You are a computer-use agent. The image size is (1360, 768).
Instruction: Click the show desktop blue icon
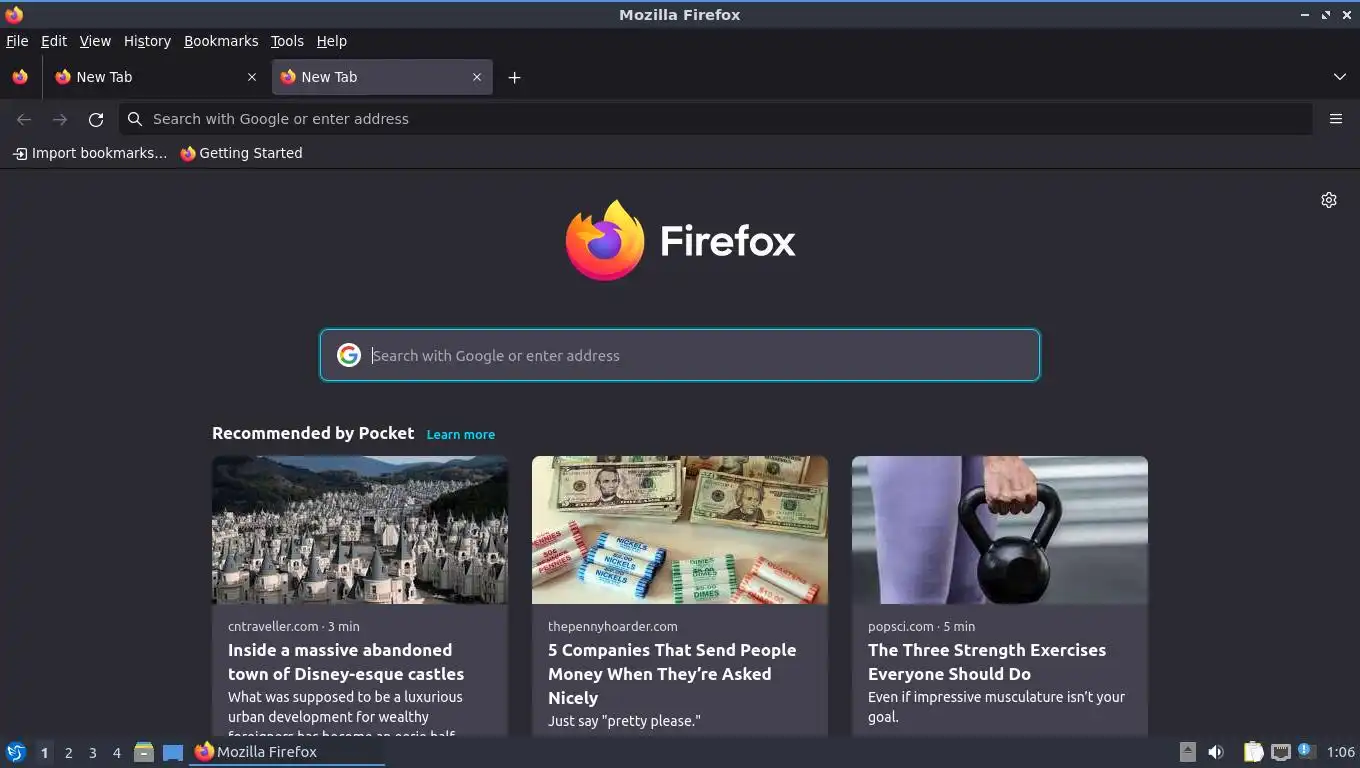pyautogui.click(x=173, y=752)
